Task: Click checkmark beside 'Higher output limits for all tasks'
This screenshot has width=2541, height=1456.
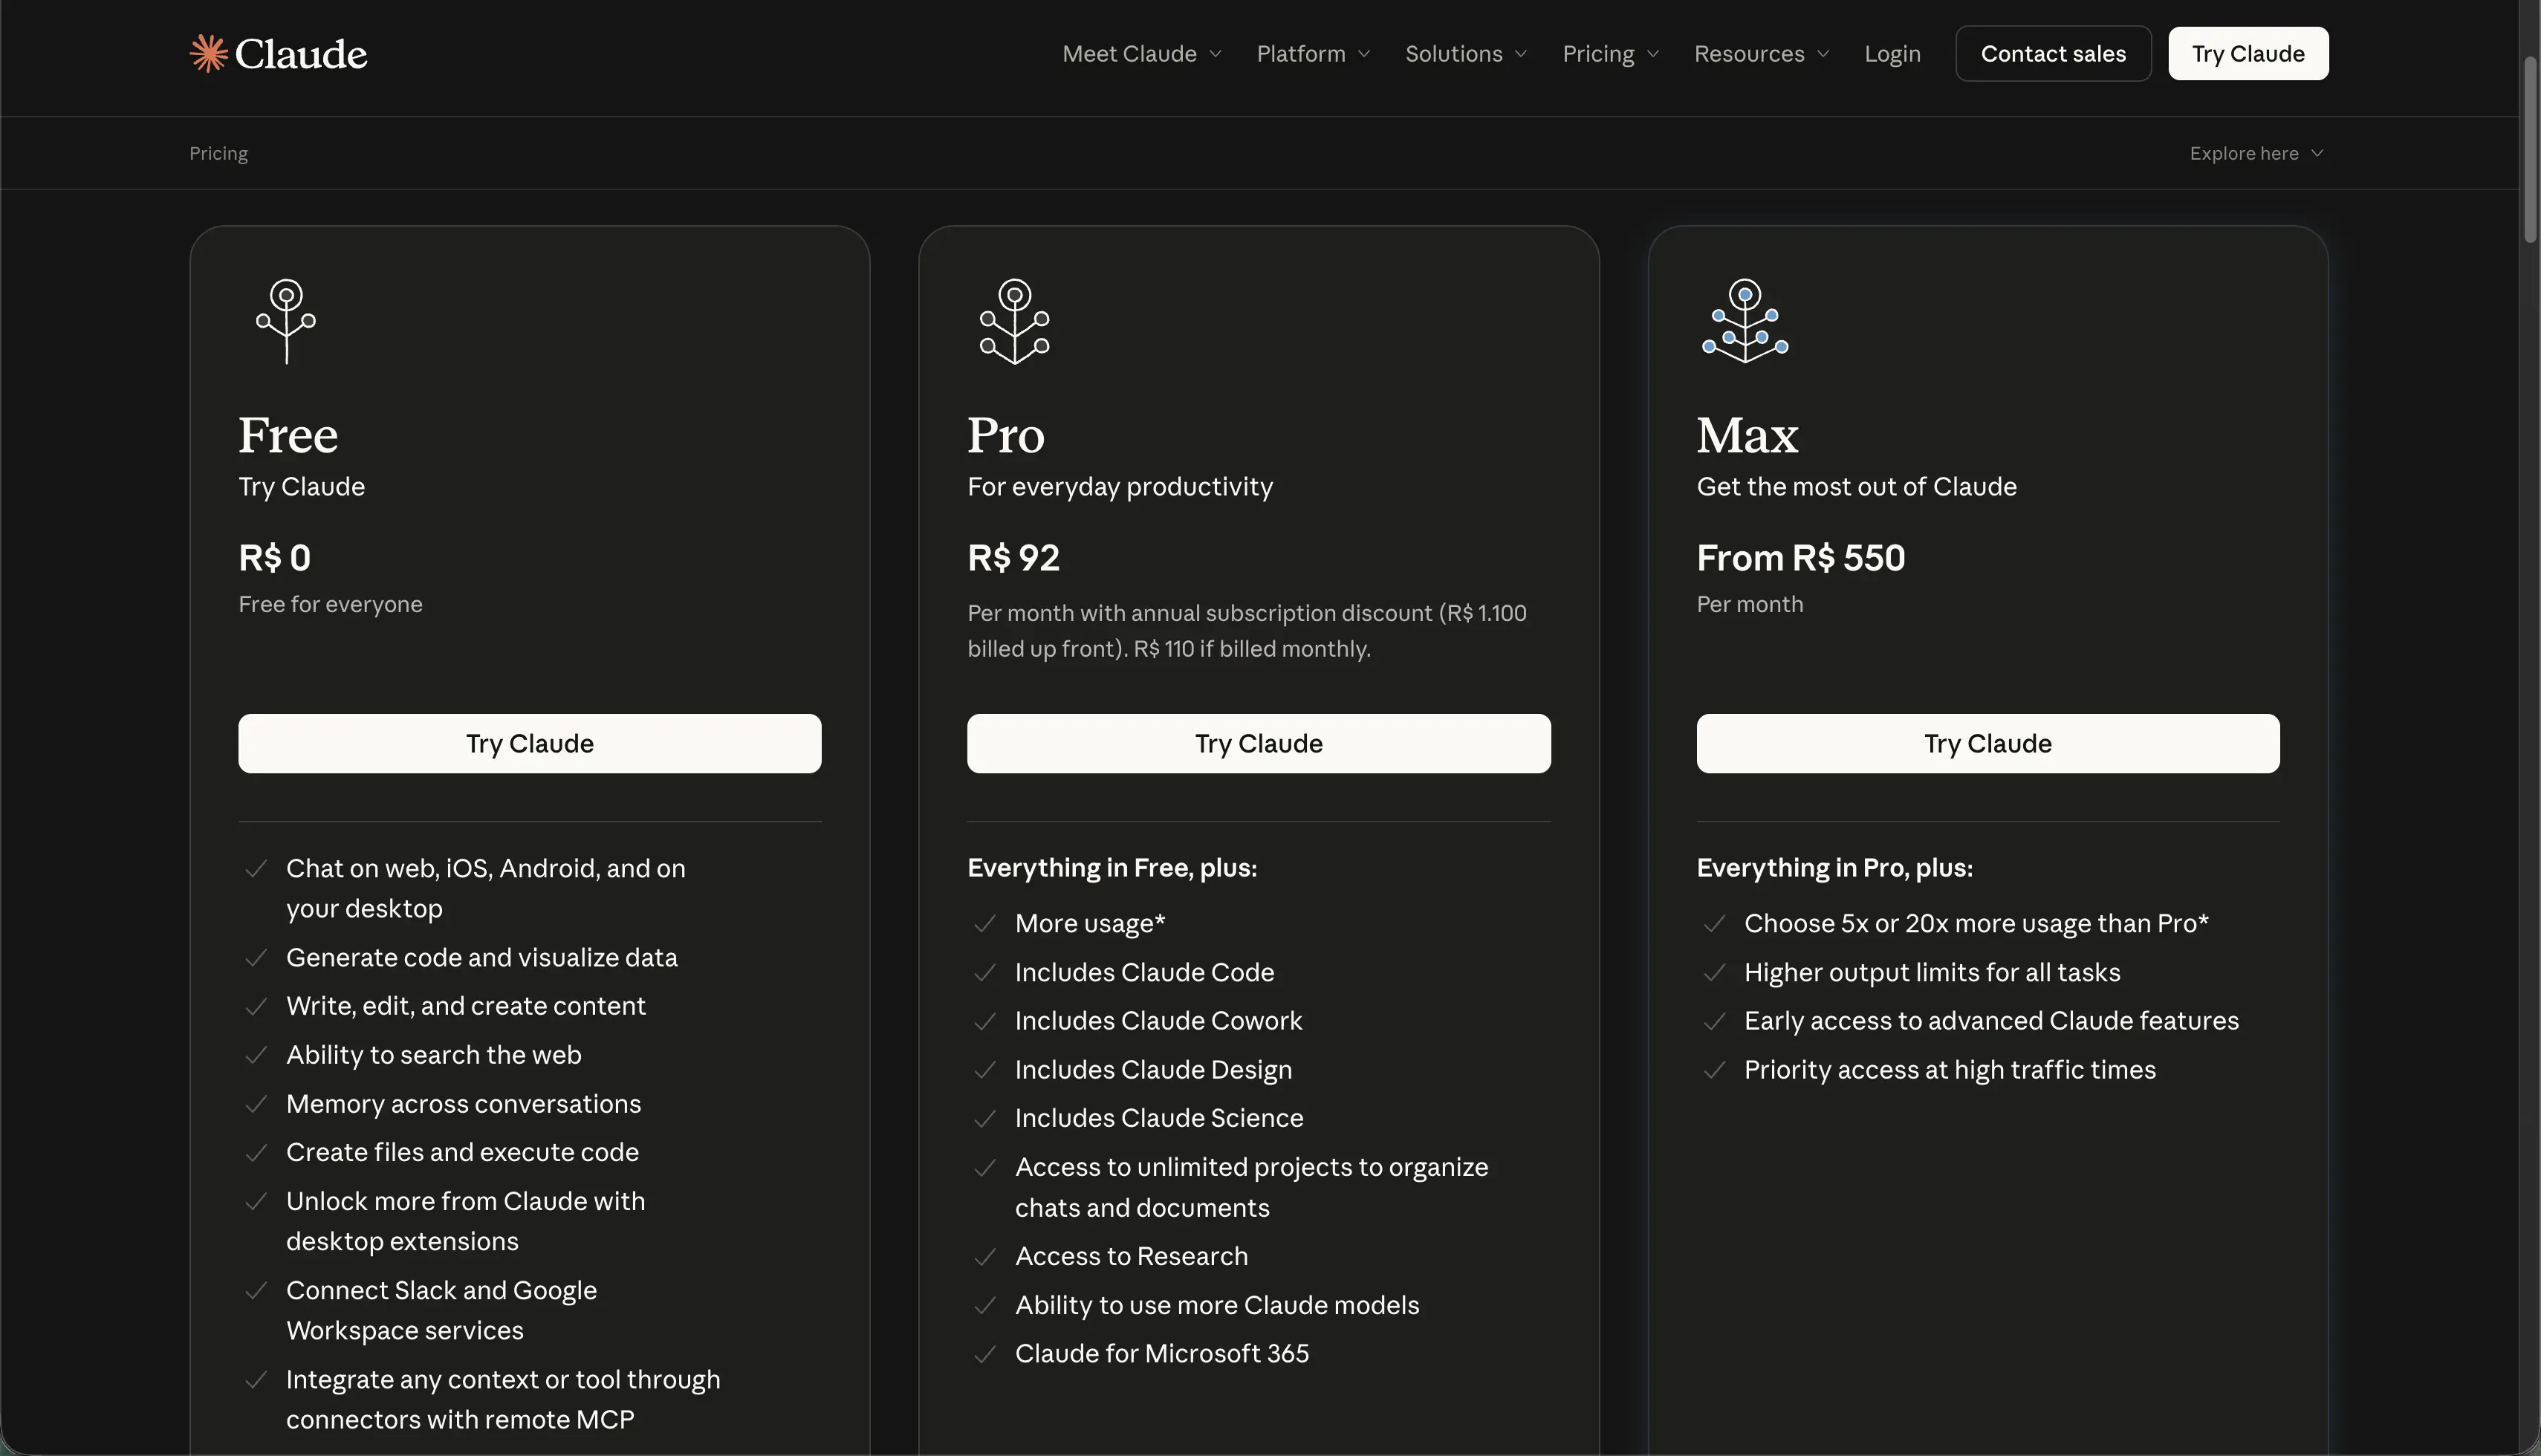Action: click(x=1714, y=973)
